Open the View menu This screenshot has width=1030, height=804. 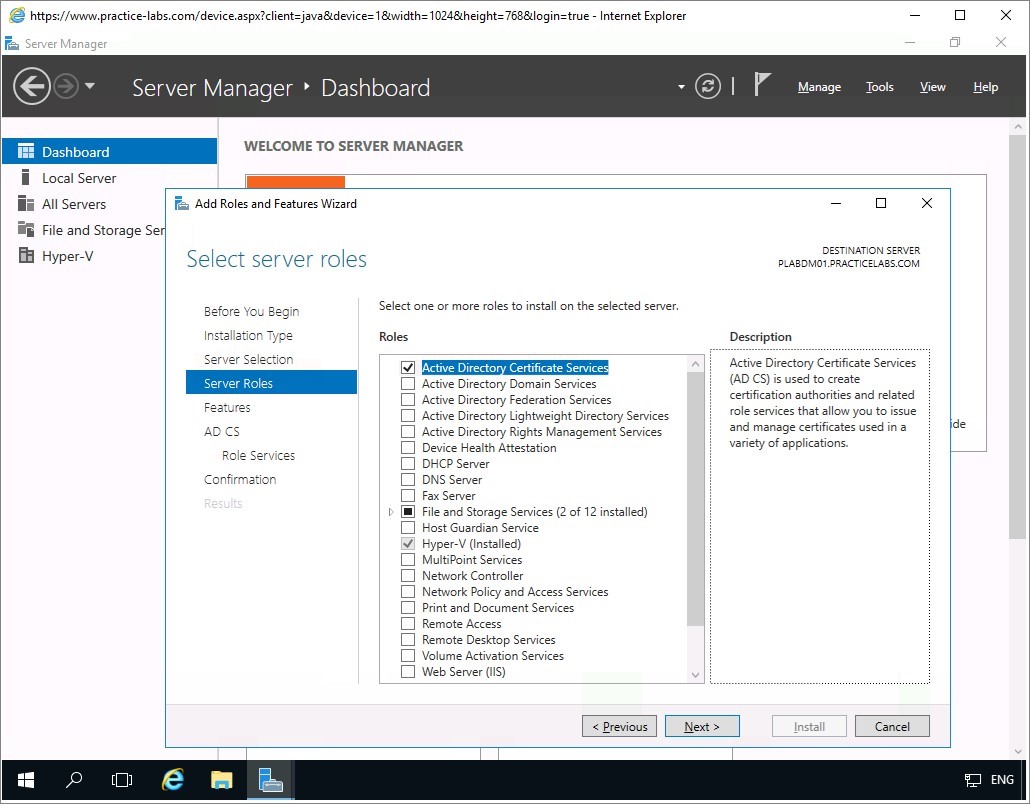(x=932, y=87)
